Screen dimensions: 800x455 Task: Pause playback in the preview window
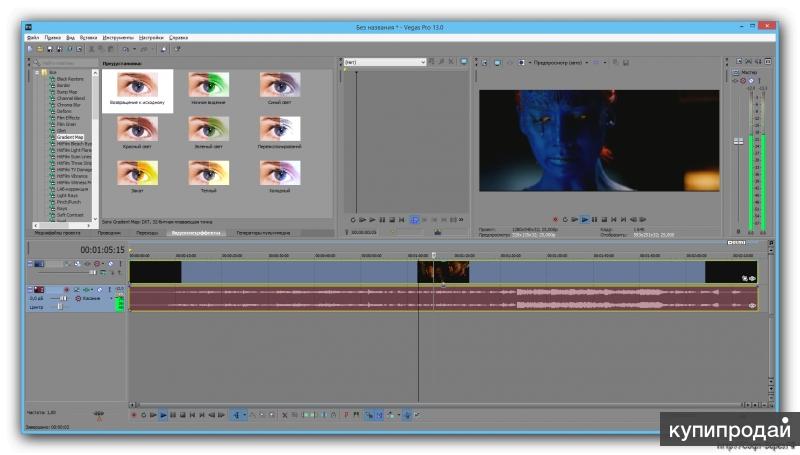(594, 219)
